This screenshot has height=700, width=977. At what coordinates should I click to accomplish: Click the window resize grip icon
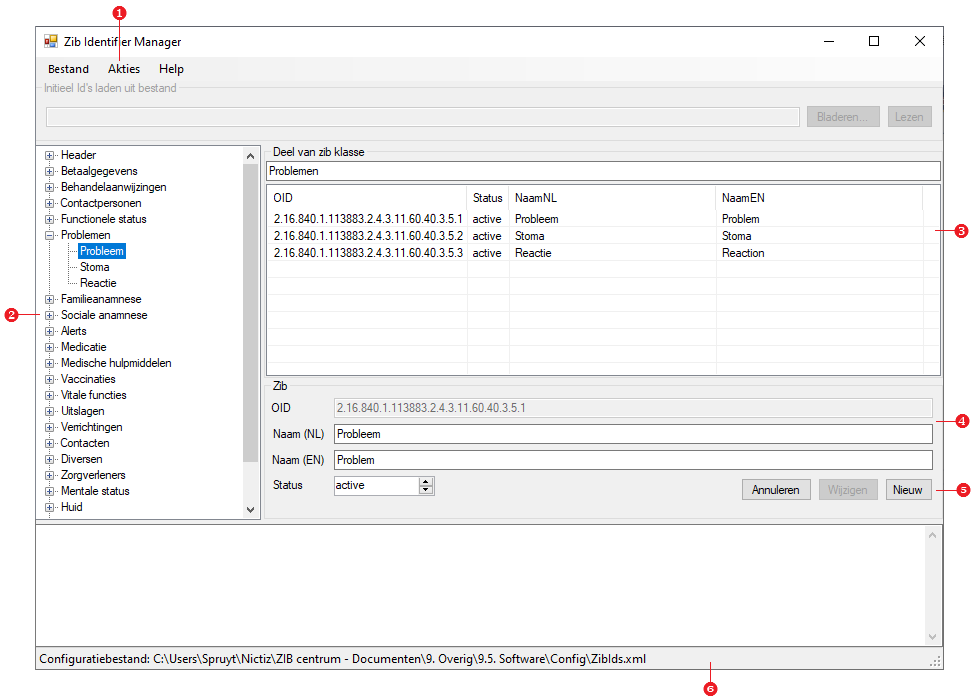pos(935,662)
